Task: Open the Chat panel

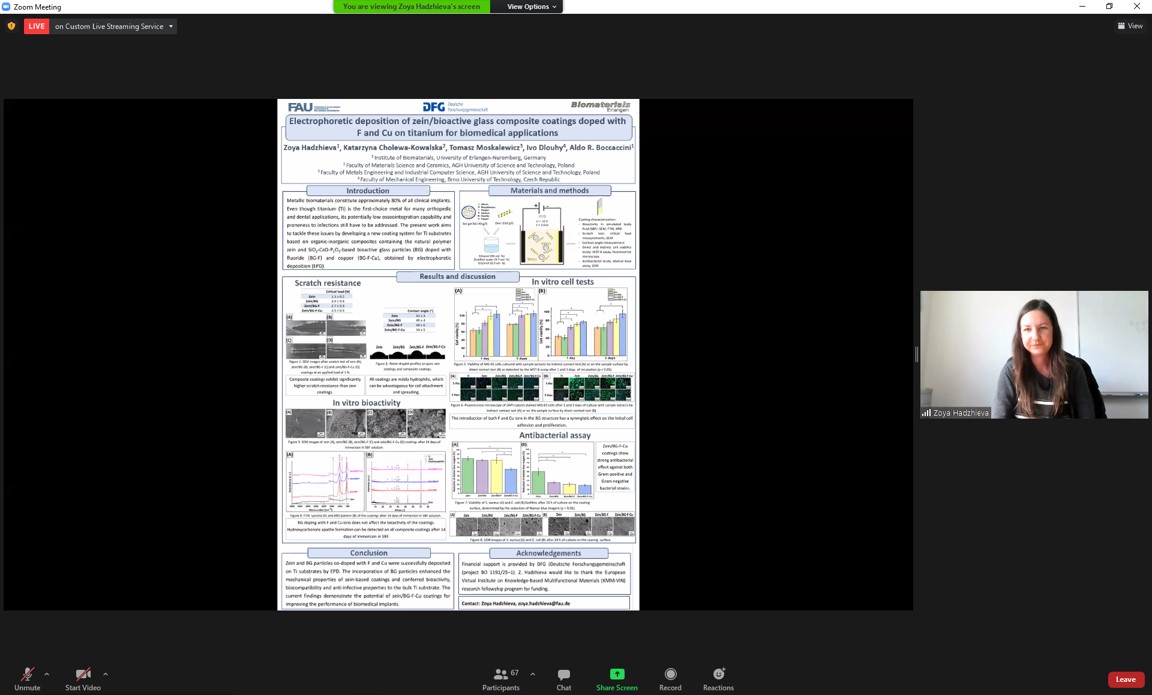Action: pyautogui.click(x=564, y=678)
